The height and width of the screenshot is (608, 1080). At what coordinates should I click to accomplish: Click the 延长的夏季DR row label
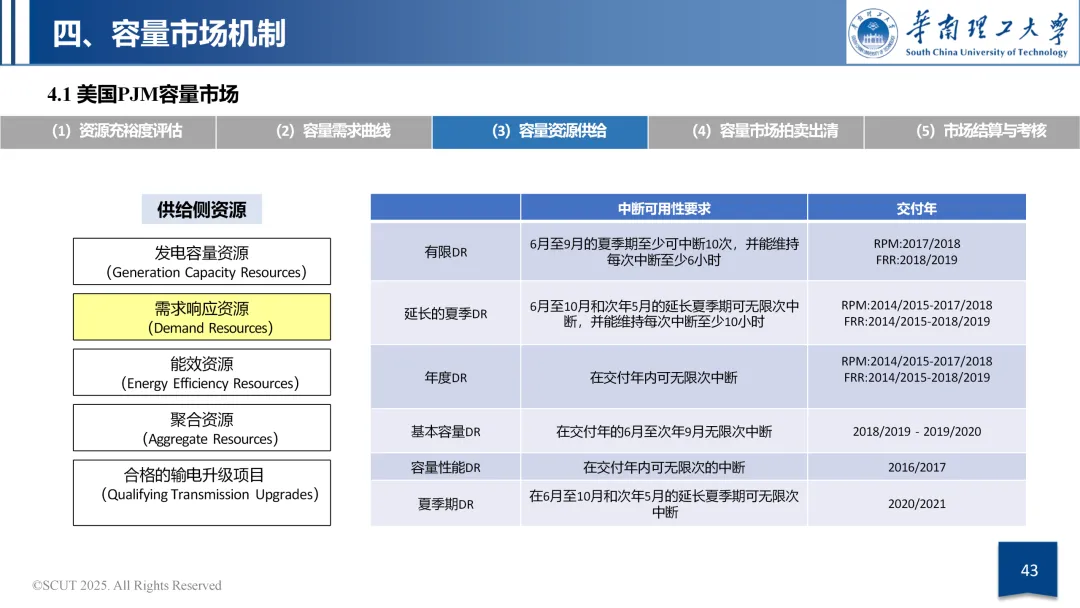pos(446,314)
